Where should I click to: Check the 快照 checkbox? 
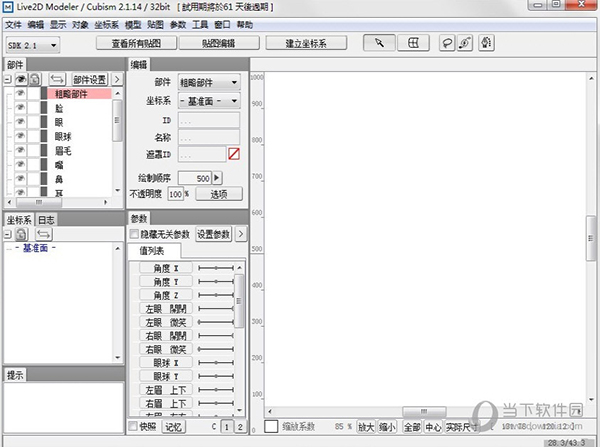coord(135,426)
